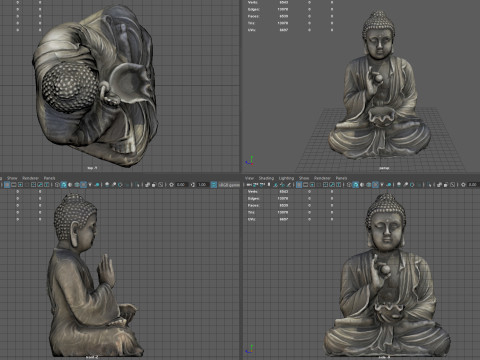Open Renderer menu in front view panel
The width and height of the screenshot is (480, 360).
[x=322, y=178]
